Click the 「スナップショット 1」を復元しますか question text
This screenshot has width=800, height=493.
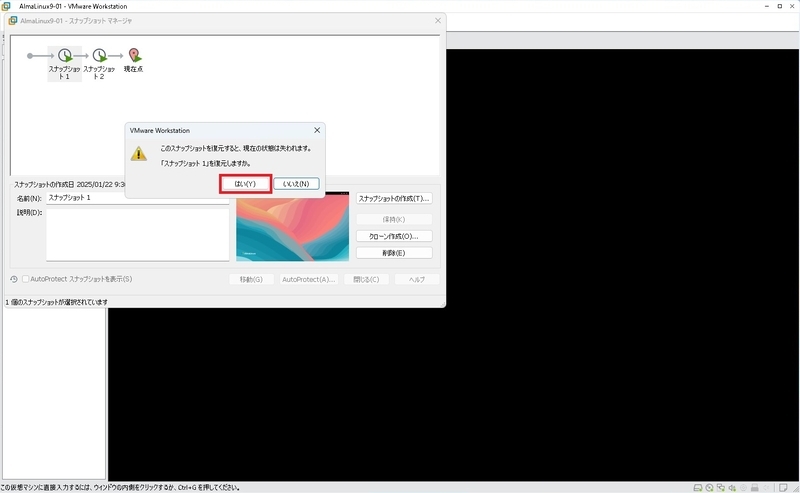click(x=205, y=164)
